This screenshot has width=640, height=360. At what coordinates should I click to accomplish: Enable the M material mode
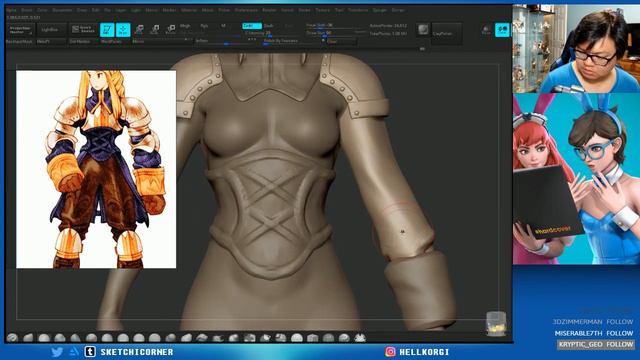[x=223, y=26]
